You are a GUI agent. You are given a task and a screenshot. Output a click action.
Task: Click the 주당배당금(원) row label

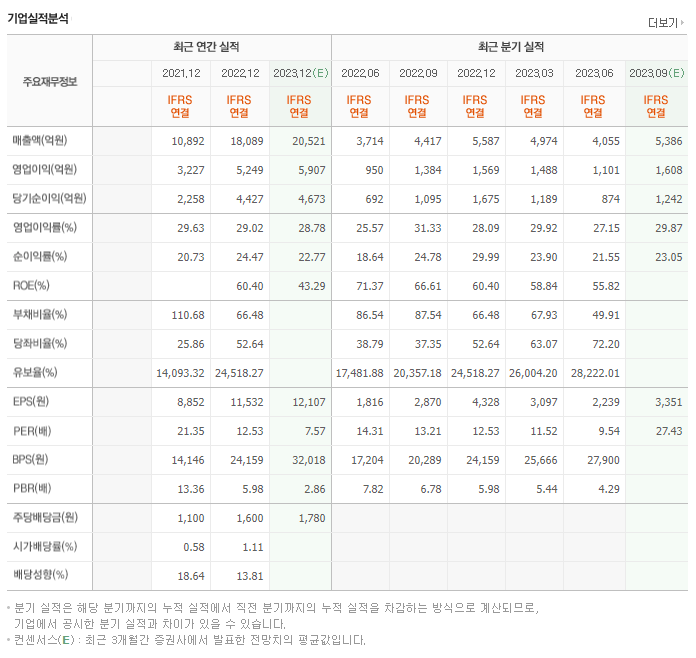45,518
